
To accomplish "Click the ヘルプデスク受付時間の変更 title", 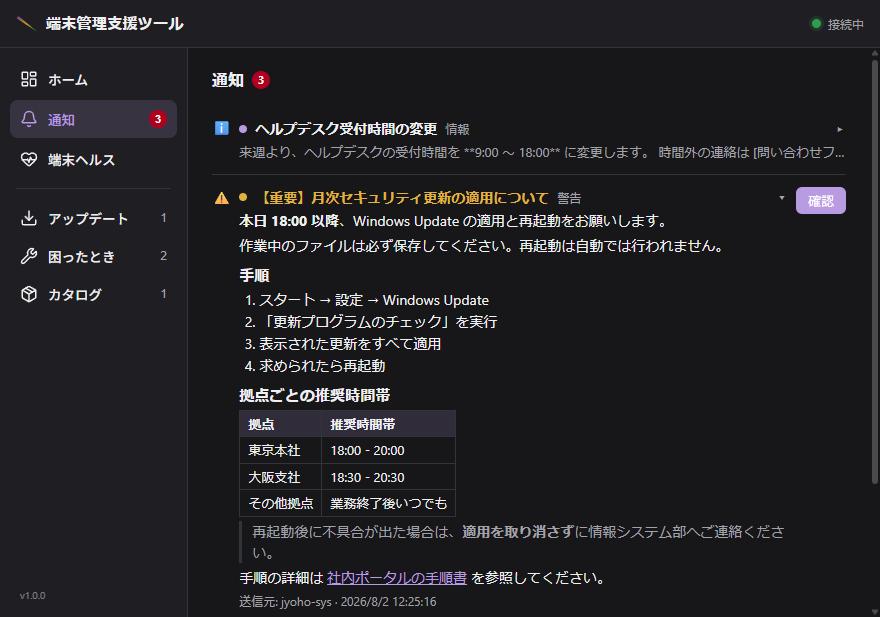I will [346, 129].
